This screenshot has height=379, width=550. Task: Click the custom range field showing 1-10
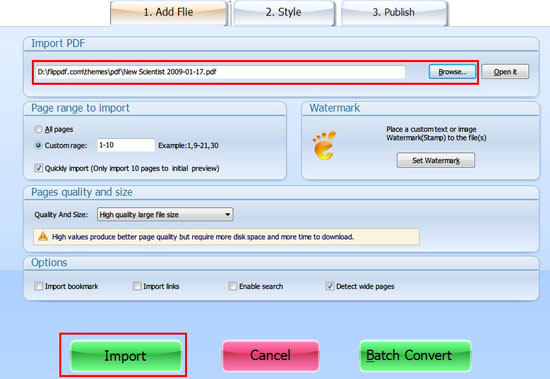coord(126,145)
